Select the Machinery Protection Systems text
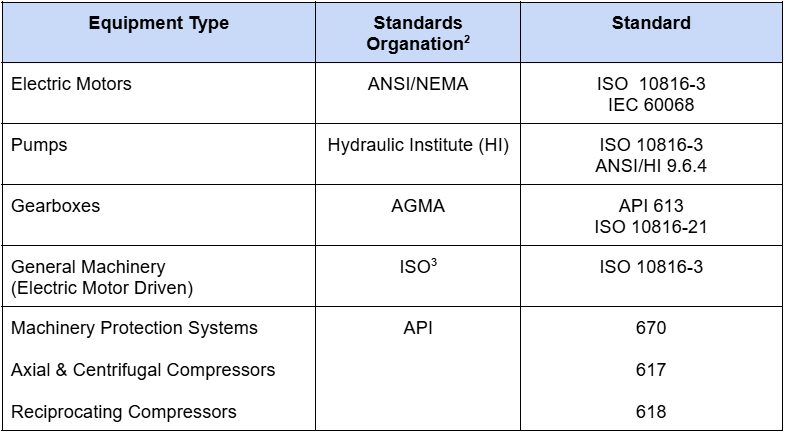 coord(134,328)
